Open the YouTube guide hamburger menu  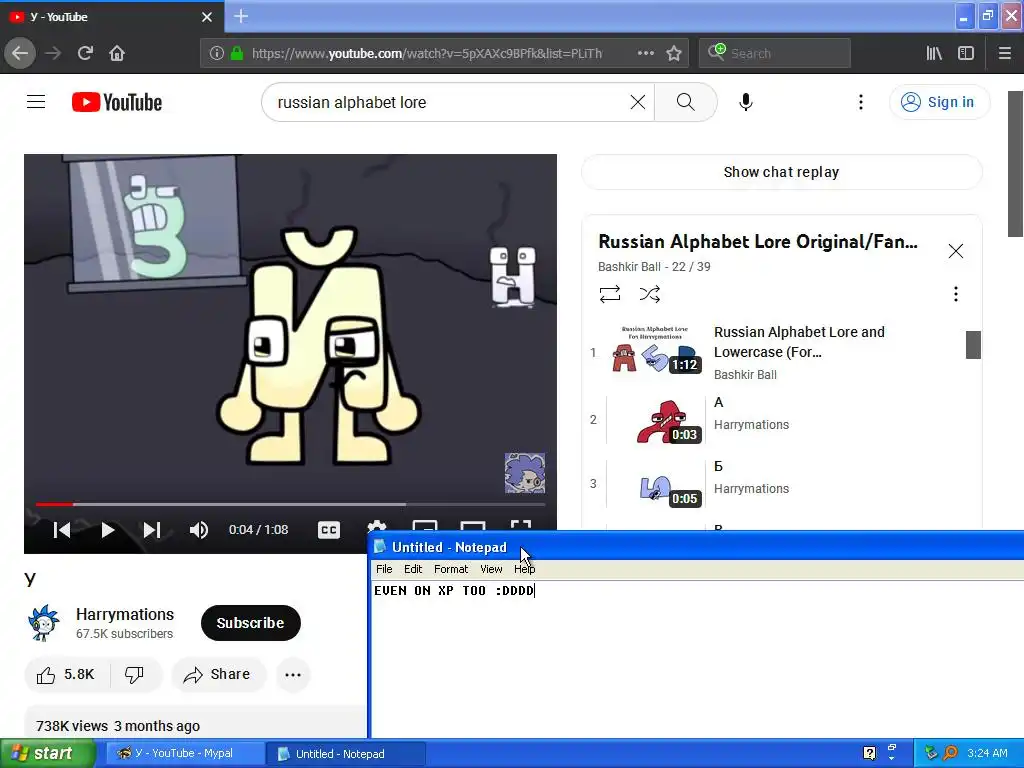coord(36,102)
